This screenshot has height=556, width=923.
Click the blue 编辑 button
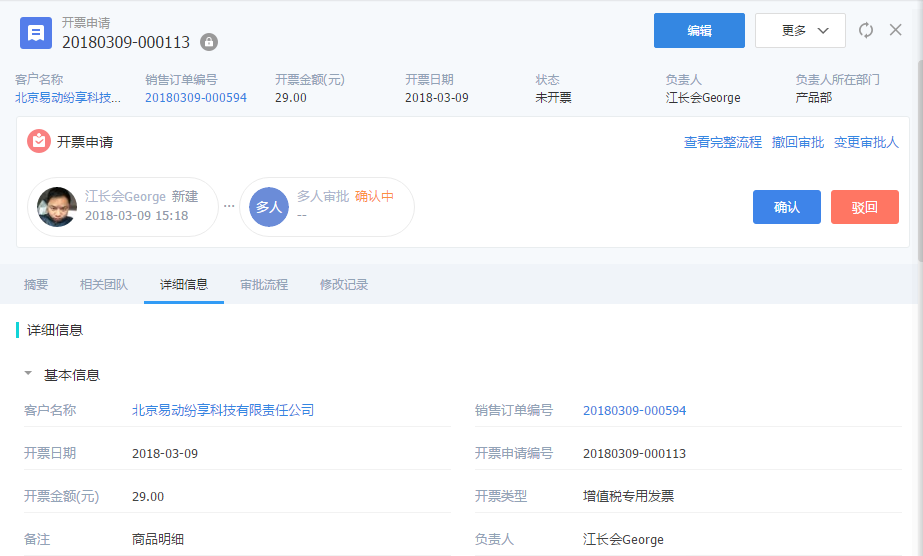[x=699, y=31]
